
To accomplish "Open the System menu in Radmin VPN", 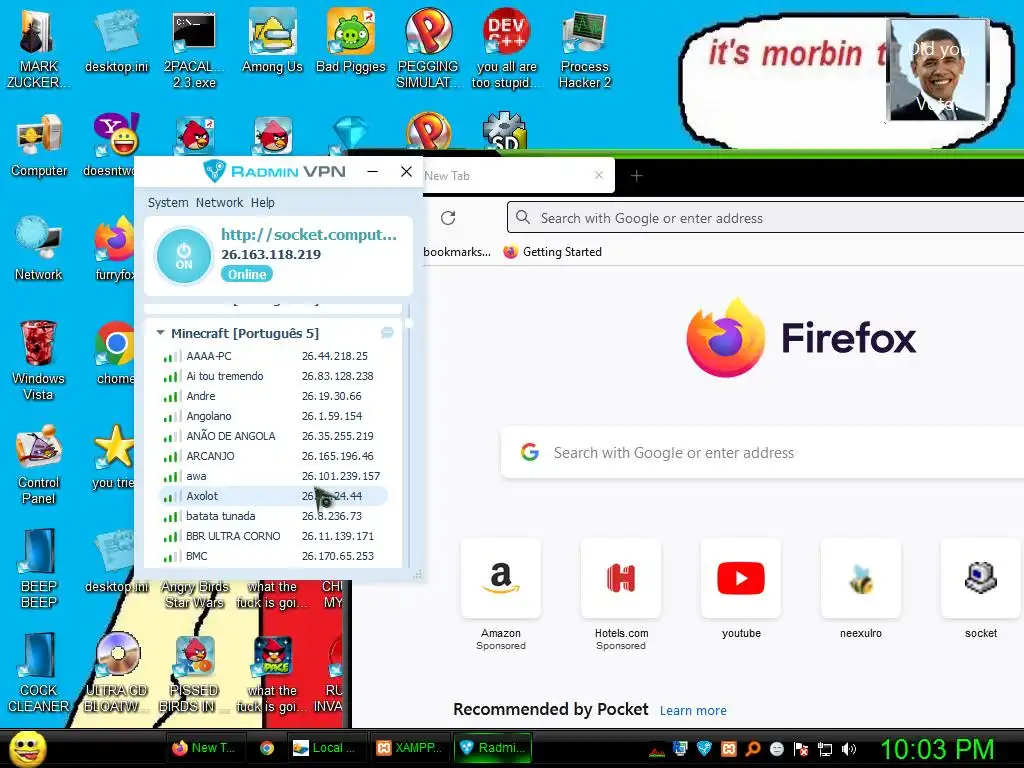I will tap(168, 202).
